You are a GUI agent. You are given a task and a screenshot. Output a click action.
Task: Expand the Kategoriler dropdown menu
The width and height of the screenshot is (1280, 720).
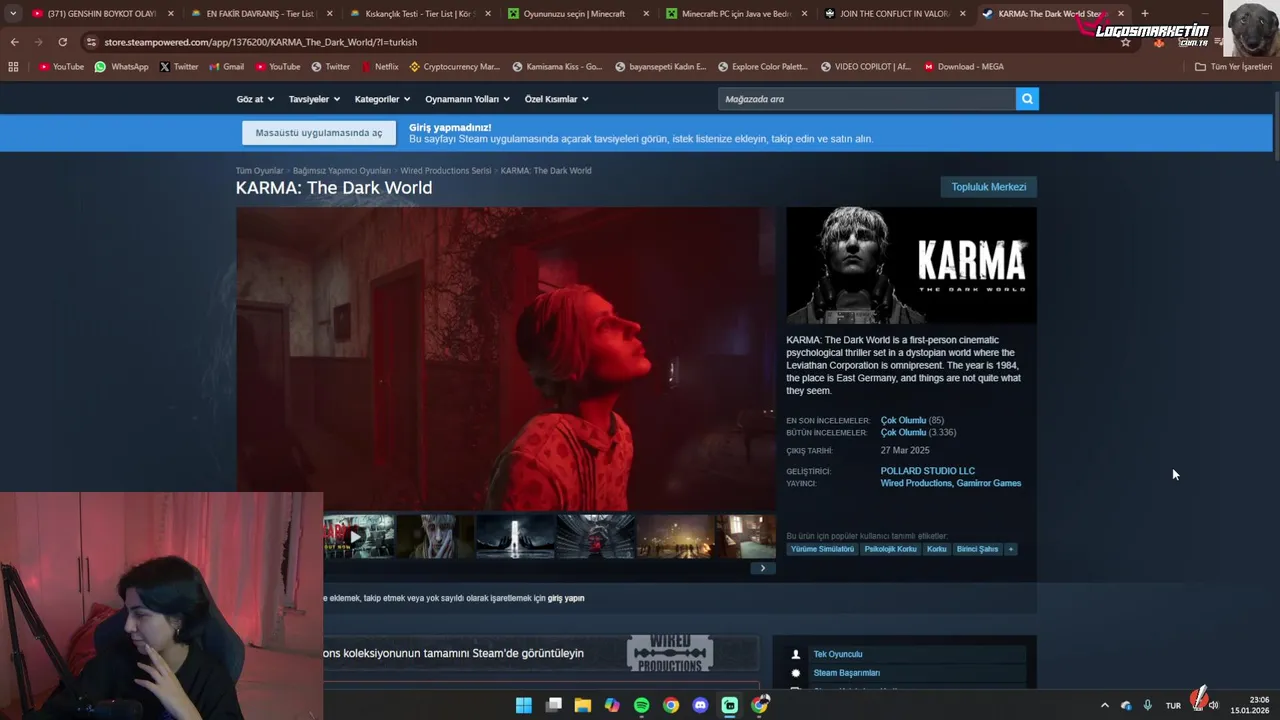point(382,99)
